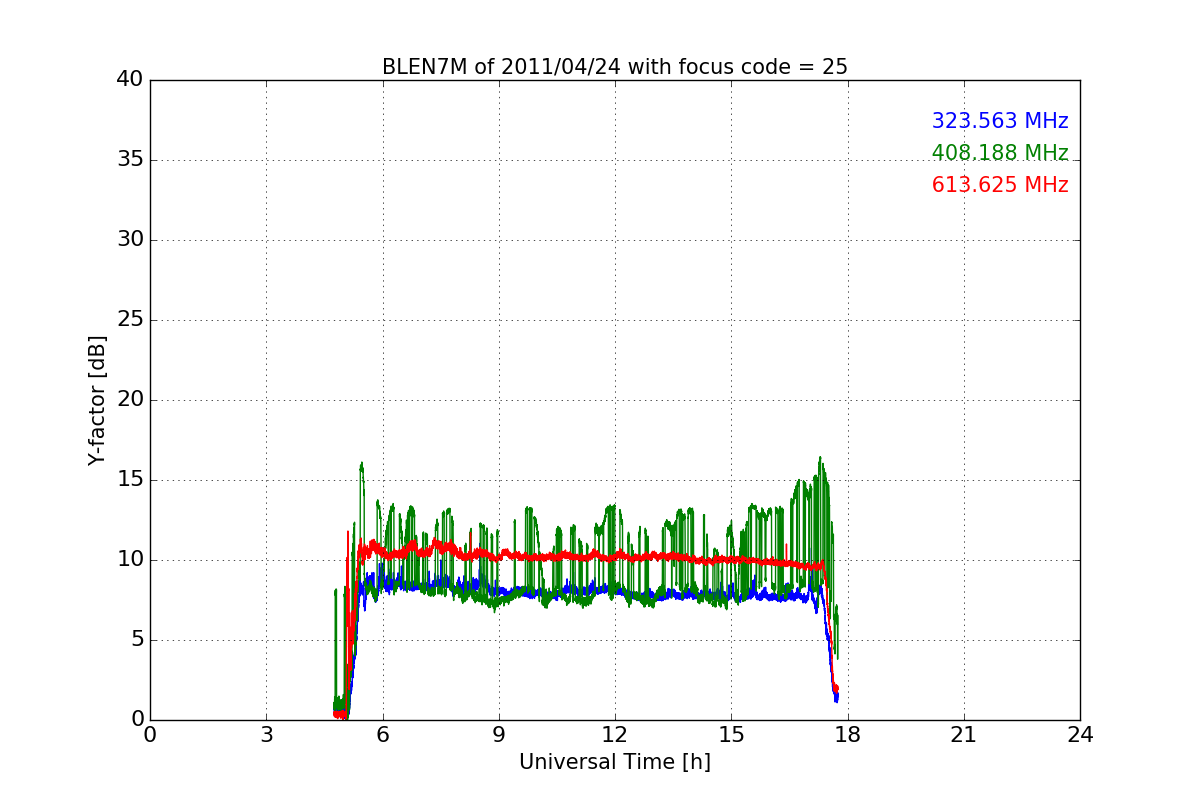Click the x-axis tick label 6
This screenshot has height=800, width=1200.
(382, 734)
